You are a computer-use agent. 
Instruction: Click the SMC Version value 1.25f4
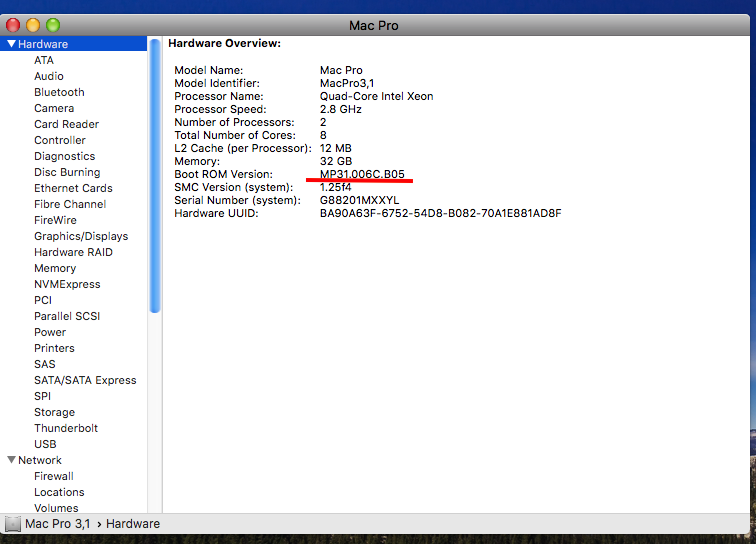(x=336, y=187)
